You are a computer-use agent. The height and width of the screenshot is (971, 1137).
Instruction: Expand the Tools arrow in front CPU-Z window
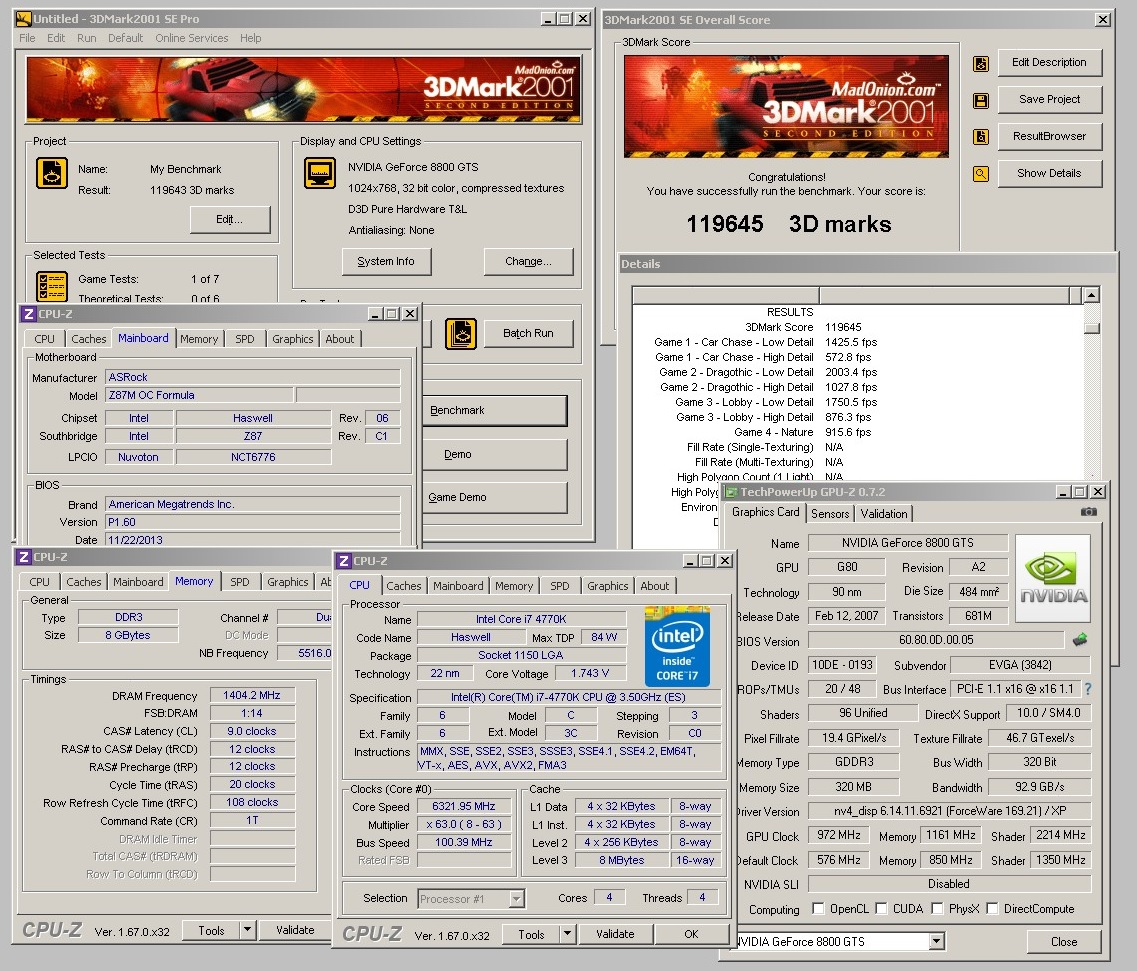tap(567, 934)
